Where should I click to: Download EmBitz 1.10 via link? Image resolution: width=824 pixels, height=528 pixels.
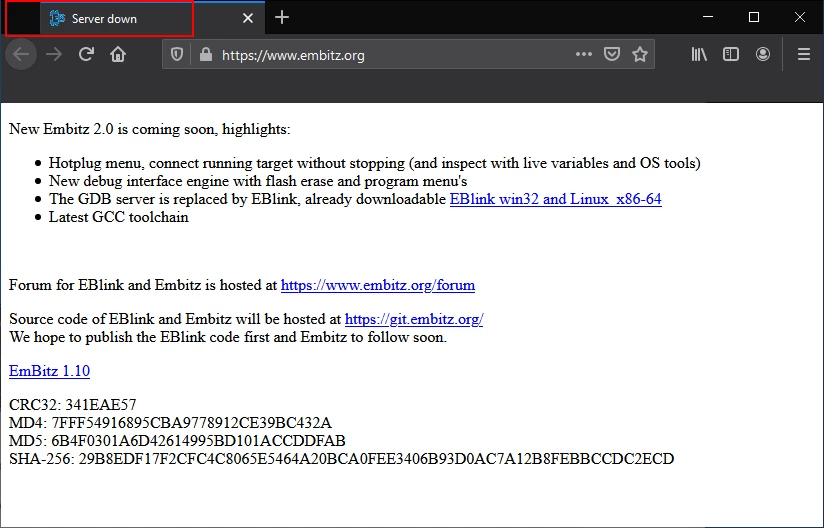(49, 371)
